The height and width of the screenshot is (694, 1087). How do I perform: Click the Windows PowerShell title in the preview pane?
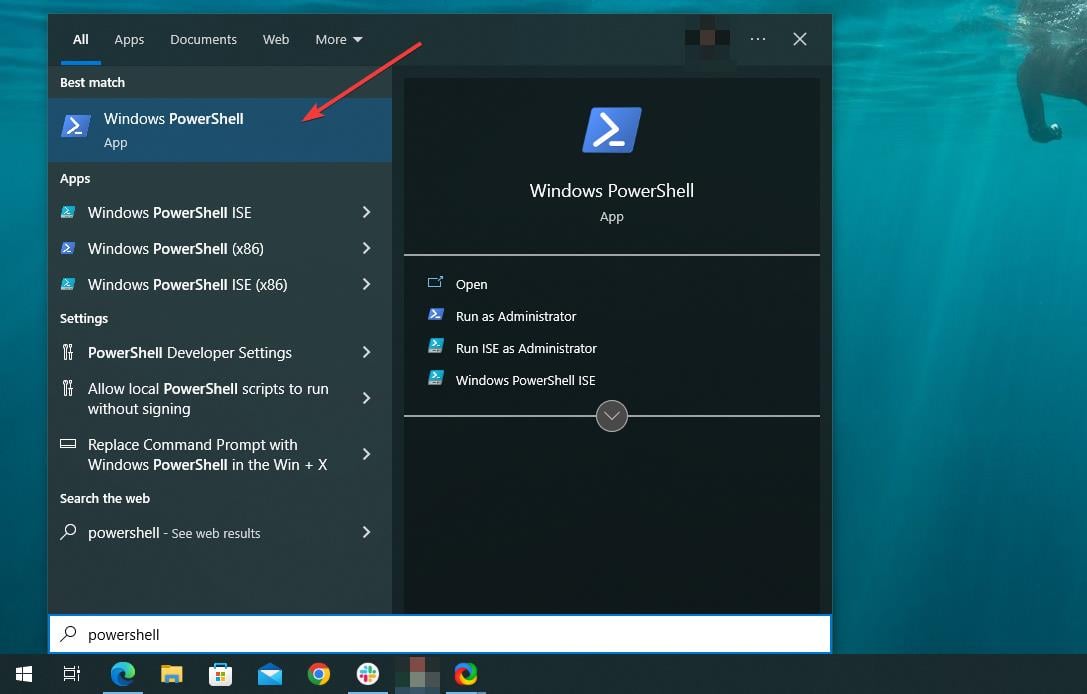(611, 191)
